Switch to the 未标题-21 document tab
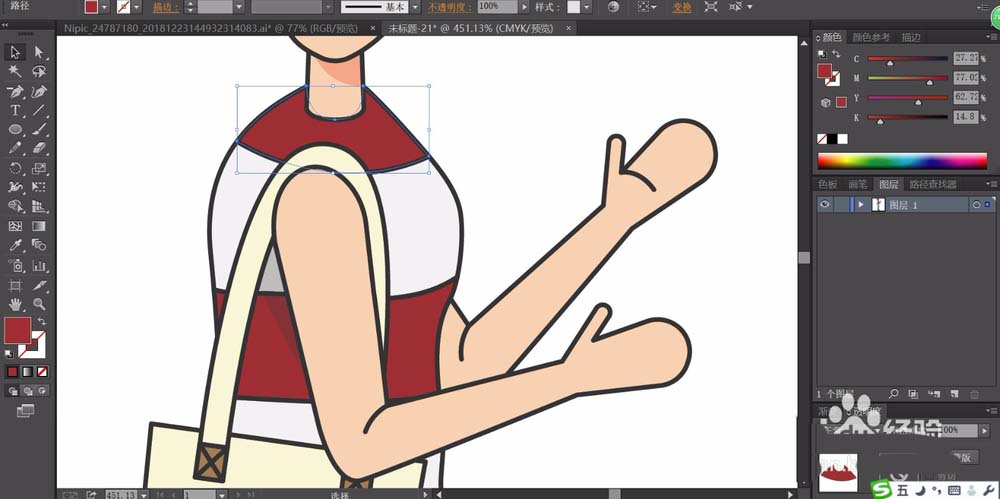The image size is (1000, 499). point(471,28)
